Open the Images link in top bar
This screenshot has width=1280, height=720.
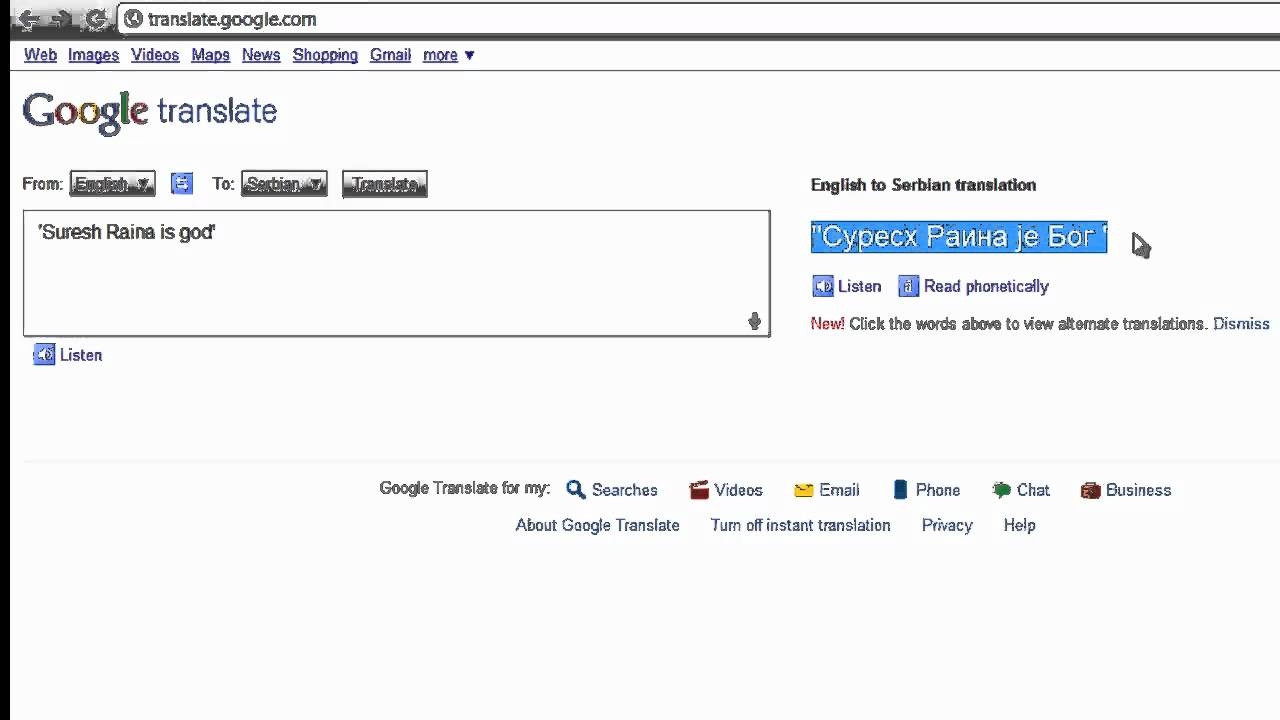[x=93, y=55]
